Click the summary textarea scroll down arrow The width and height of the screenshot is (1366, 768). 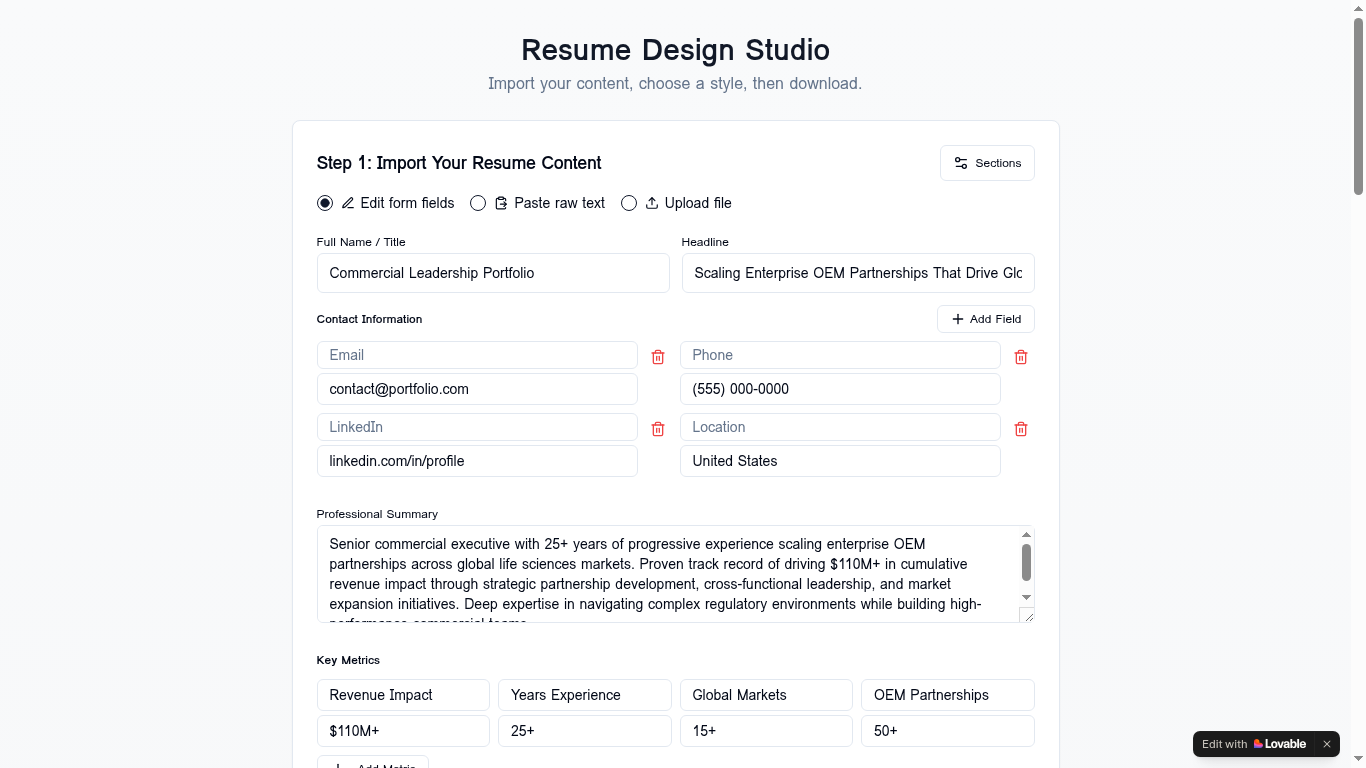(1026, 598)
